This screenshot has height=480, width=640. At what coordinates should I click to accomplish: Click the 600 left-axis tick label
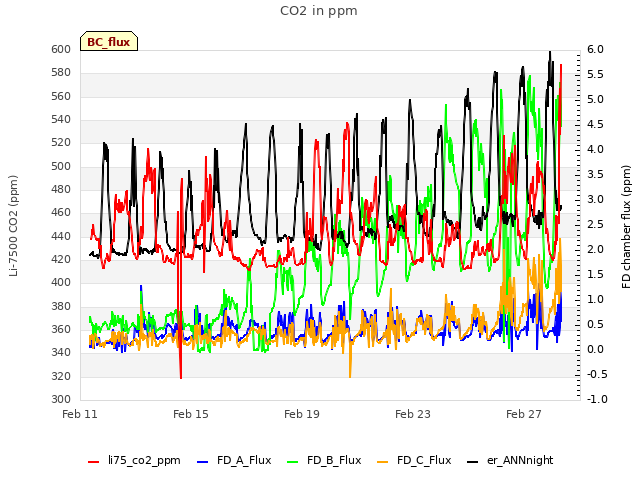(x=61, y=49)
